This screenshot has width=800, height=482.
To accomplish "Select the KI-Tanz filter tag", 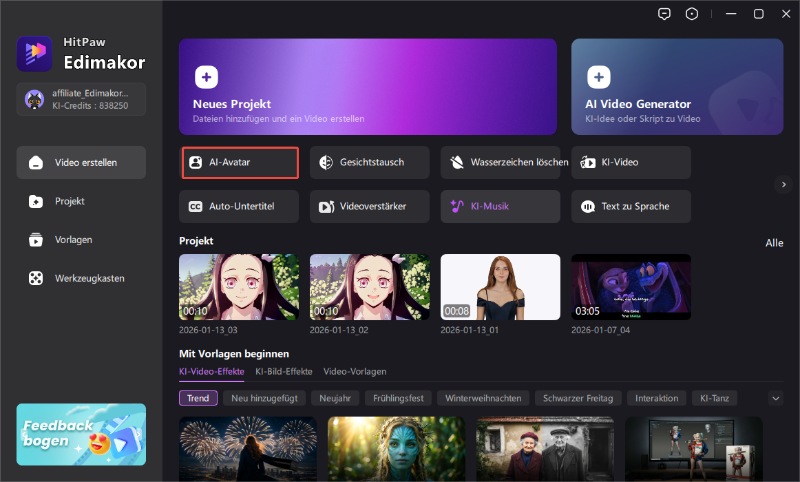I will click(x=715, y=398).
